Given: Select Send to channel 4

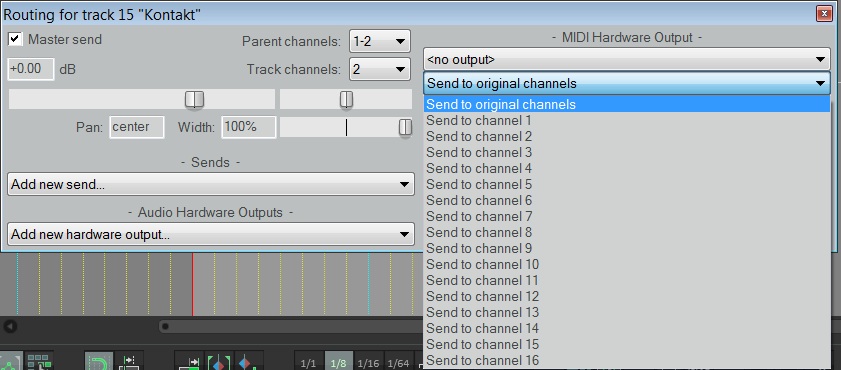Looking at the screenshot, I should coord(626,168).
